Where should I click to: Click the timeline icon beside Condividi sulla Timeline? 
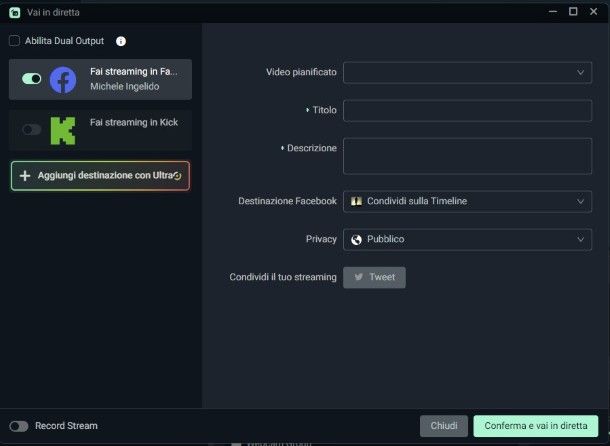point(356,201)
